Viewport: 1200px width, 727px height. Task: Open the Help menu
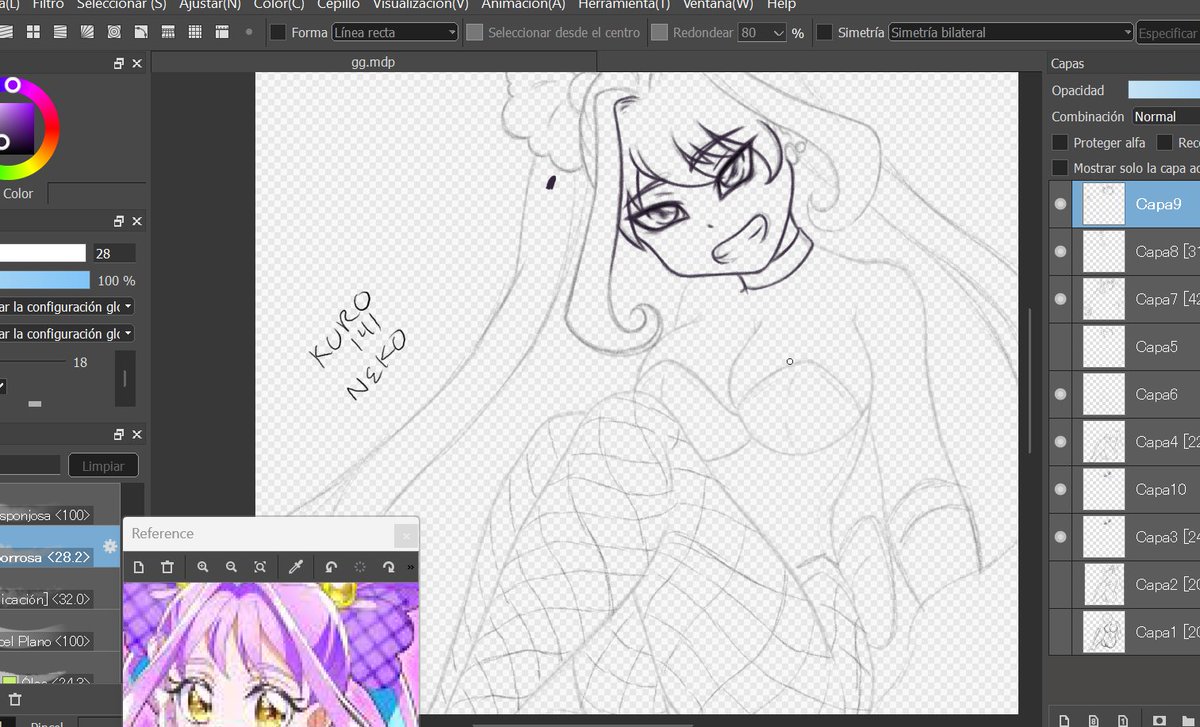point(781,5)
